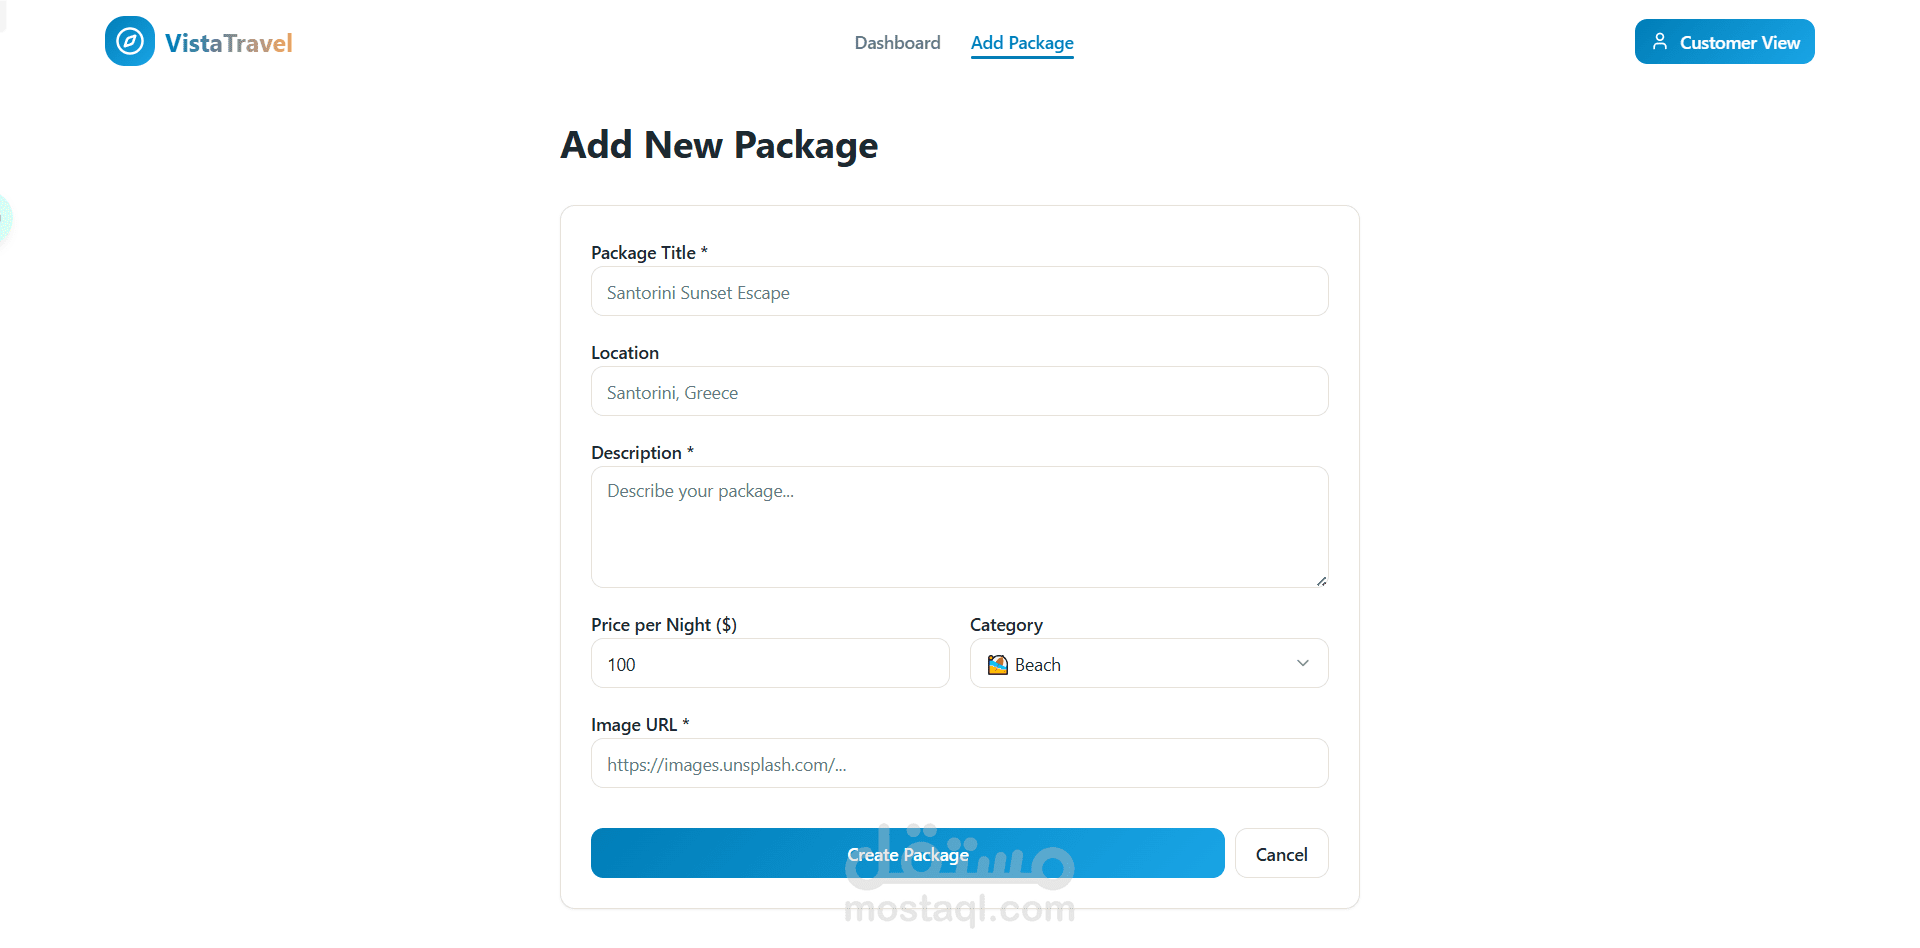Viewport: 1920px width, 948px height.
Task: Open the Beach category select box
Action: pos(1148,664)
